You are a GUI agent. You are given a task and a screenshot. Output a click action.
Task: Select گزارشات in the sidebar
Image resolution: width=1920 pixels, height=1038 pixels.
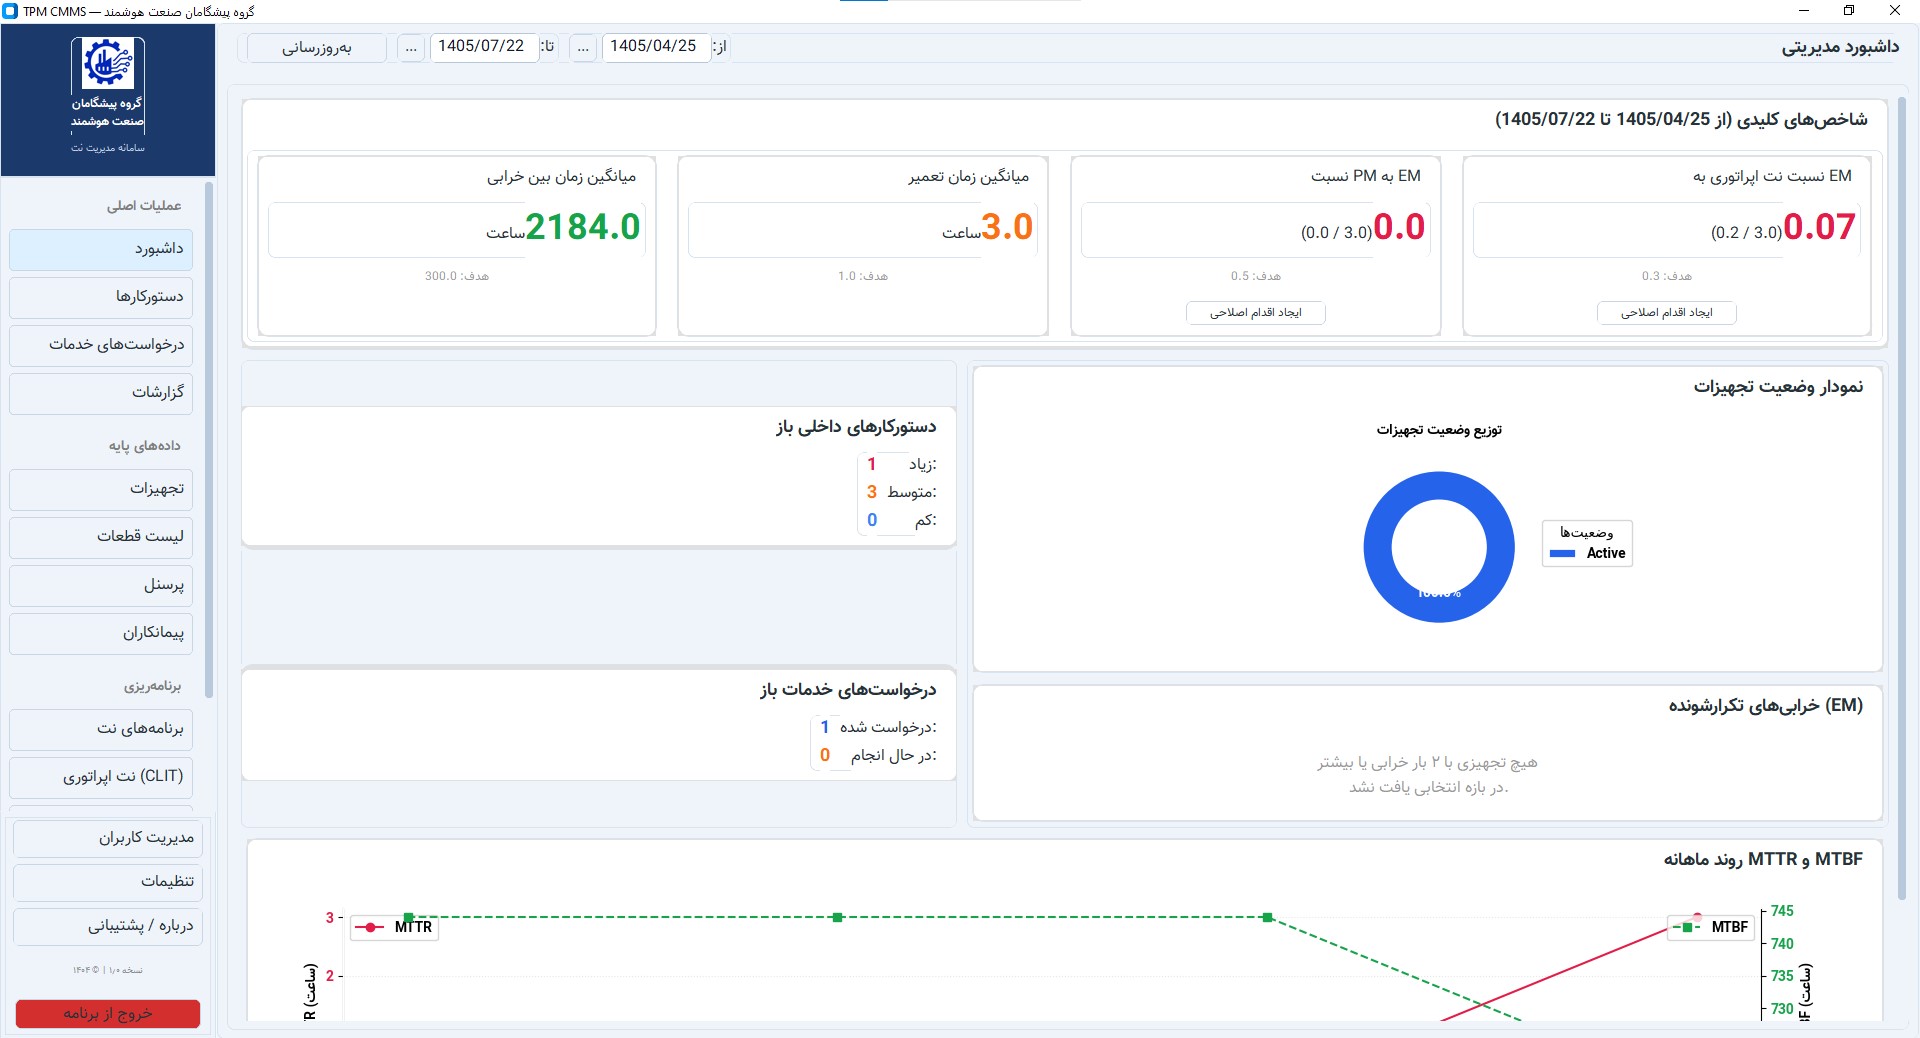101,393
